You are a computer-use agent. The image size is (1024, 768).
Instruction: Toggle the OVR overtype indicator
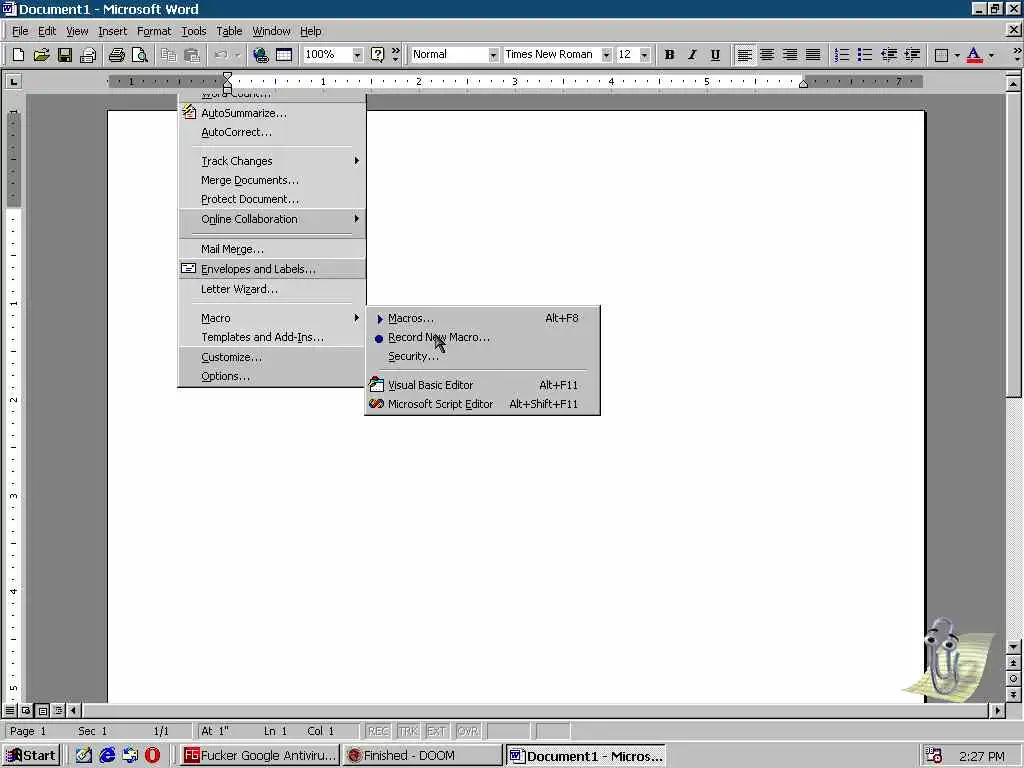(468, 731)
